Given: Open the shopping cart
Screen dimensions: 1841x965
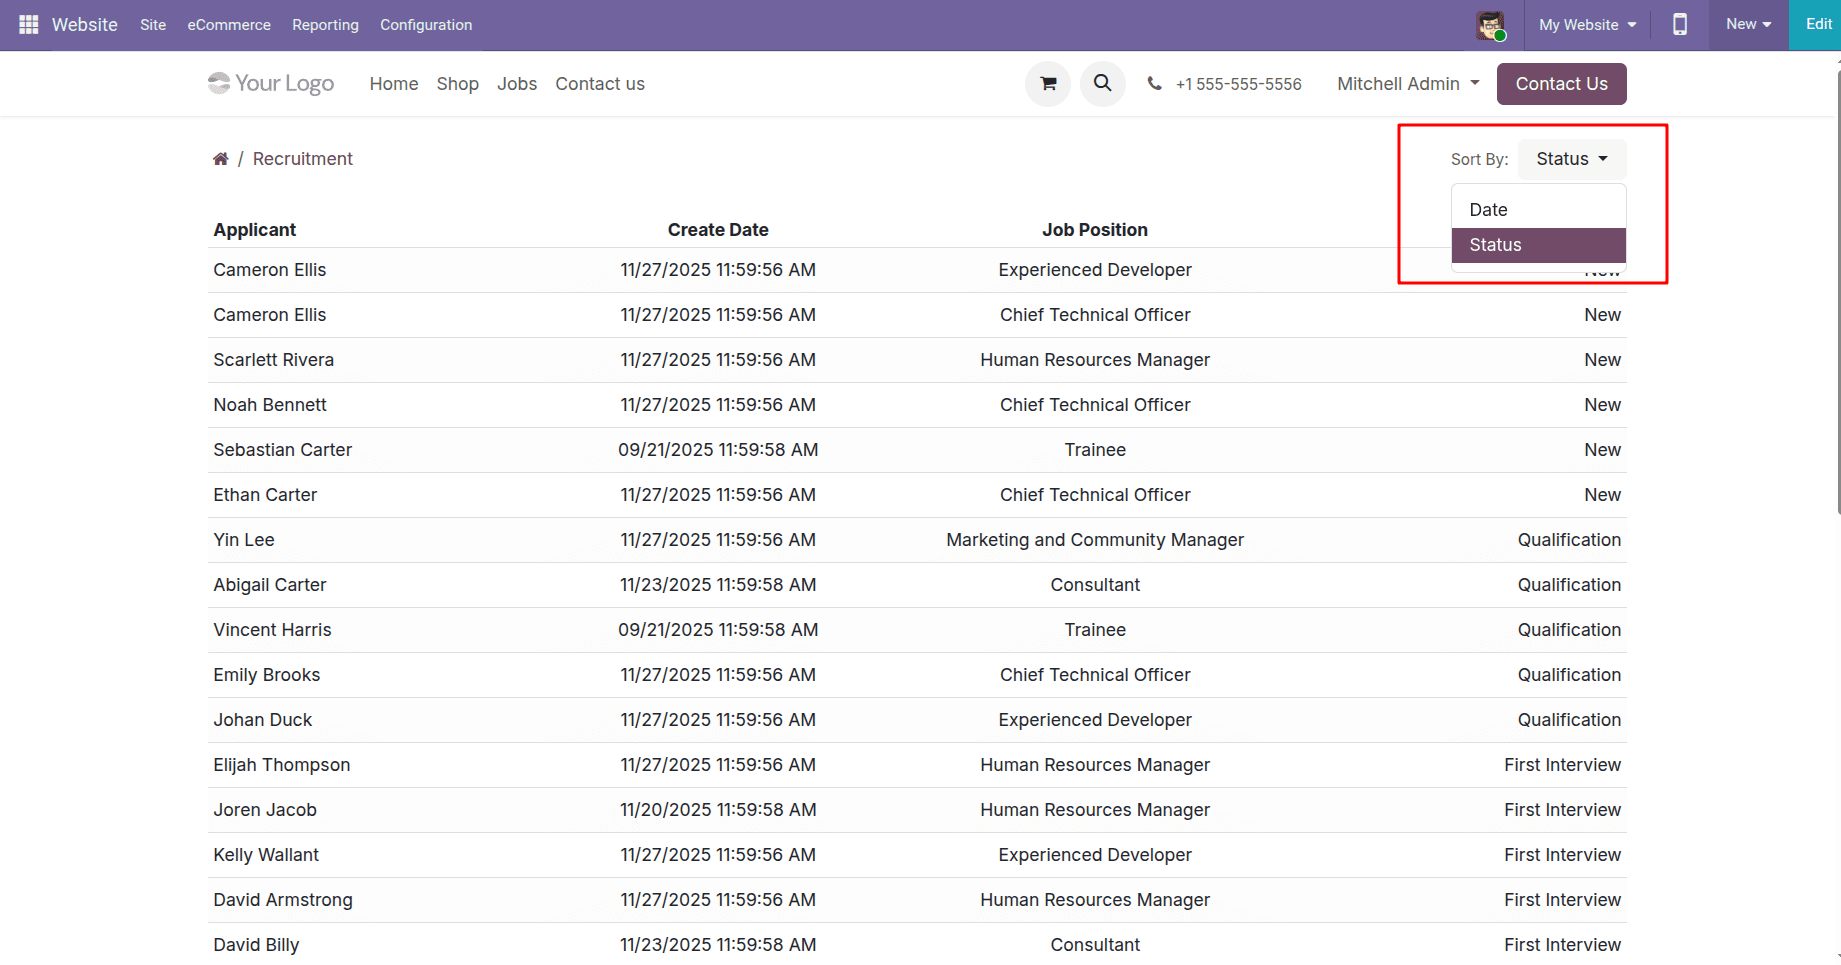Looking at the screenshot, I should (1047, 84).
